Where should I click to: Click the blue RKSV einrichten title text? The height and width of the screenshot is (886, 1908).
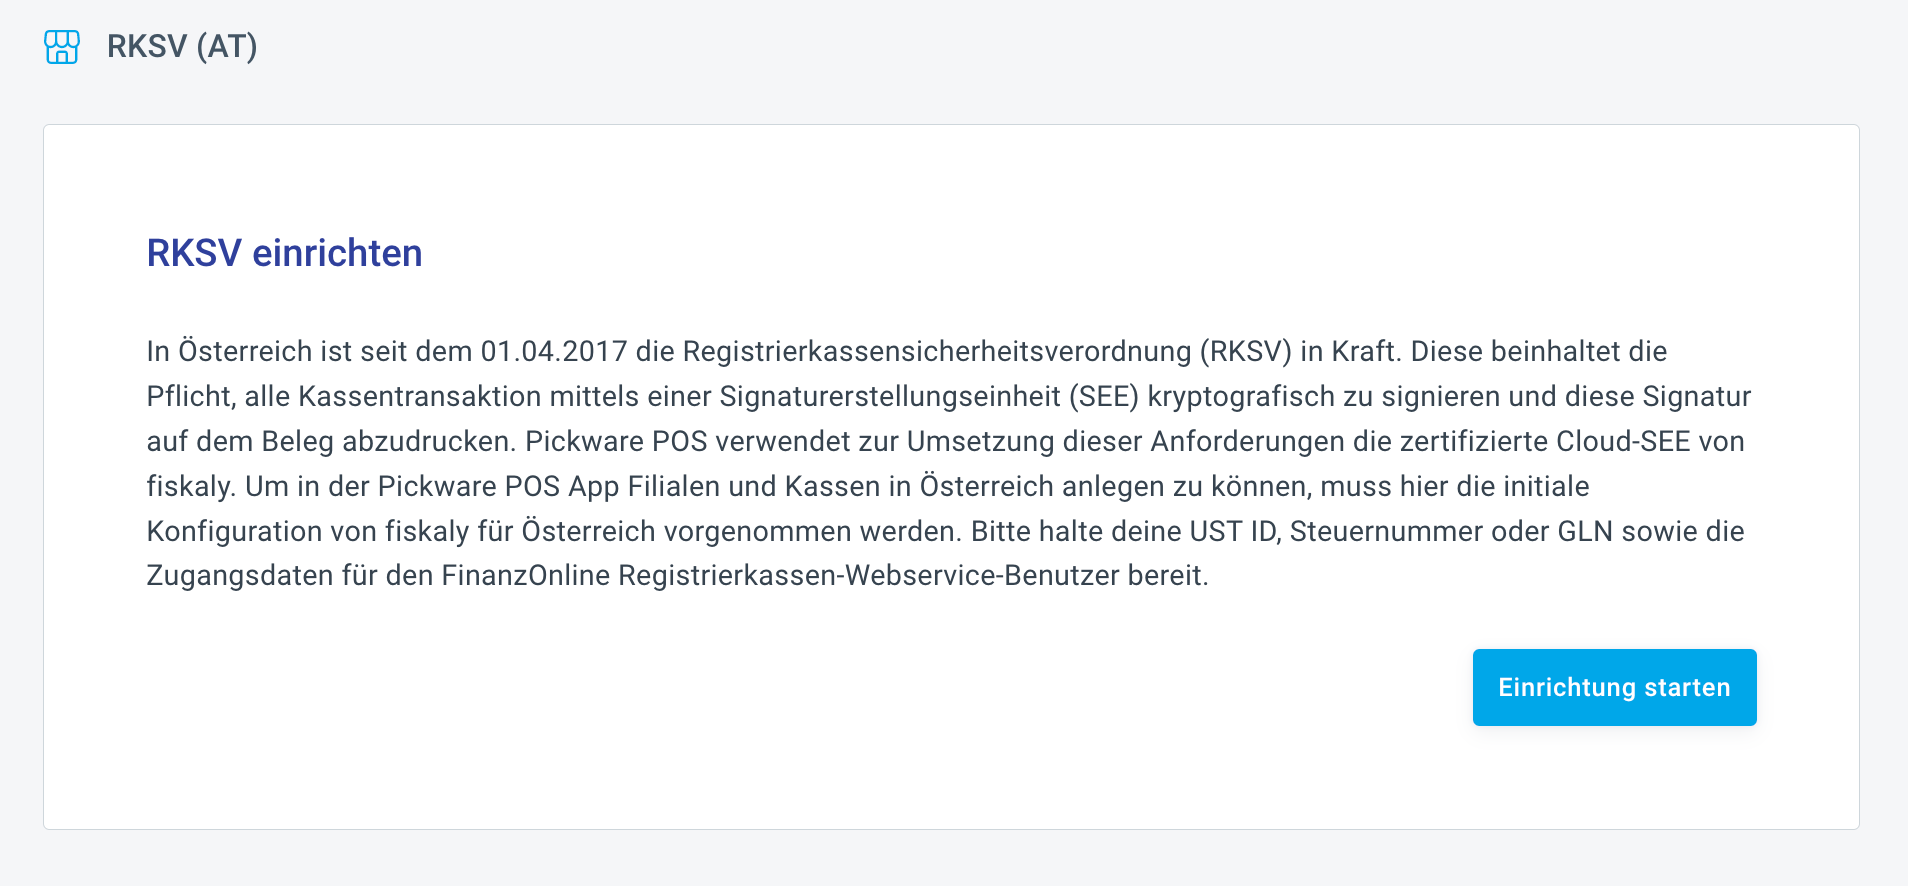tap(284, 253)
